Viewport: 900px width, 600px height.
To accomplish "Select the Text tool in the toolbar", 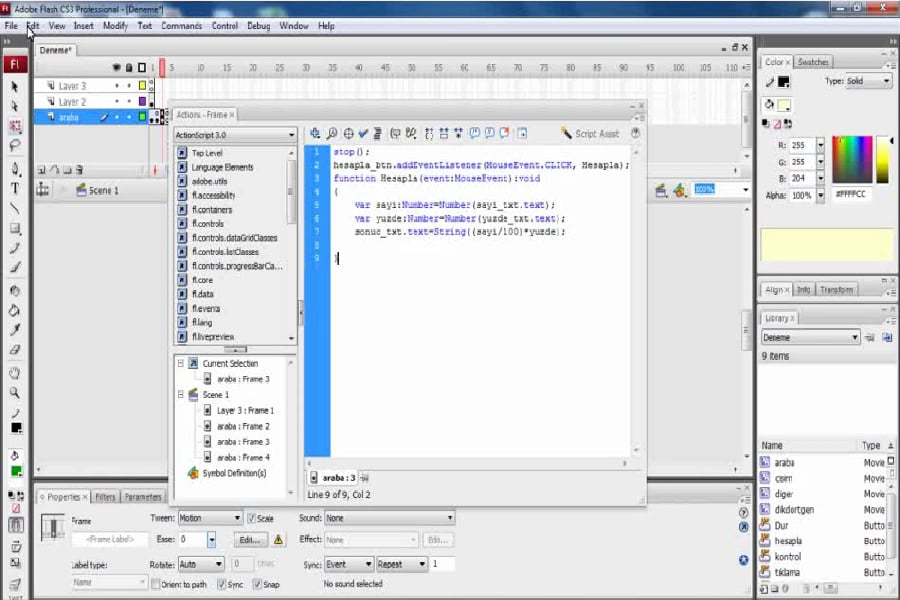I will 15,188.
